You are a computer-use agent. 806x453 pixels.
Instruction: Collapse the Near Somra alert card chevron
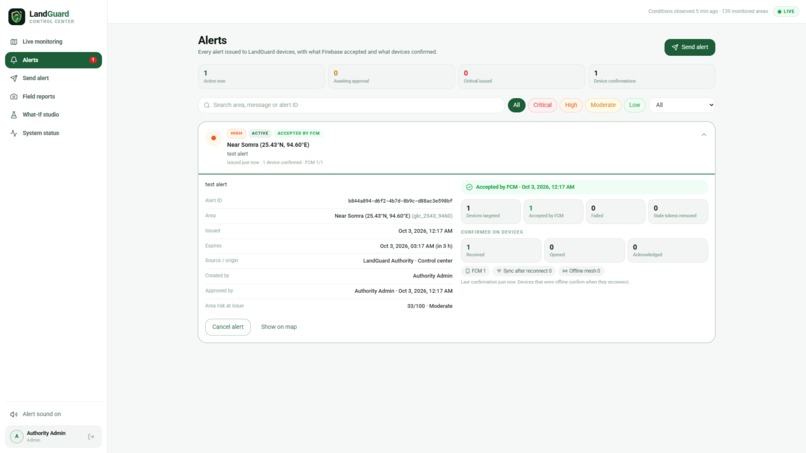[704, 135]
